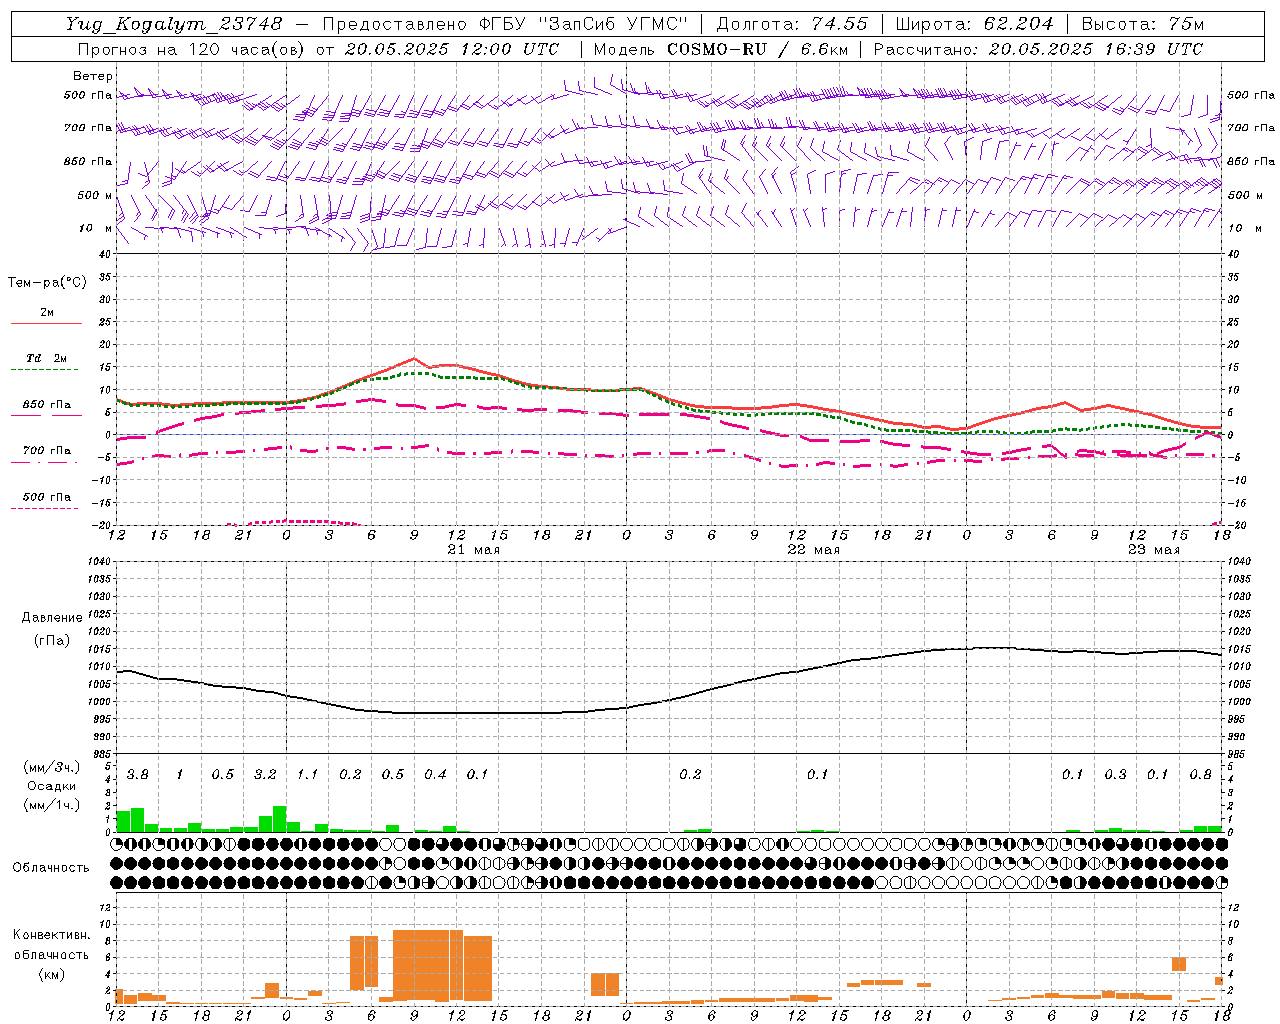The width and height of the screenshot is (1280, 1024).
Task: Click the 0.3 precipitation value
Action: pyautogui.click(x=1115, y=775)
